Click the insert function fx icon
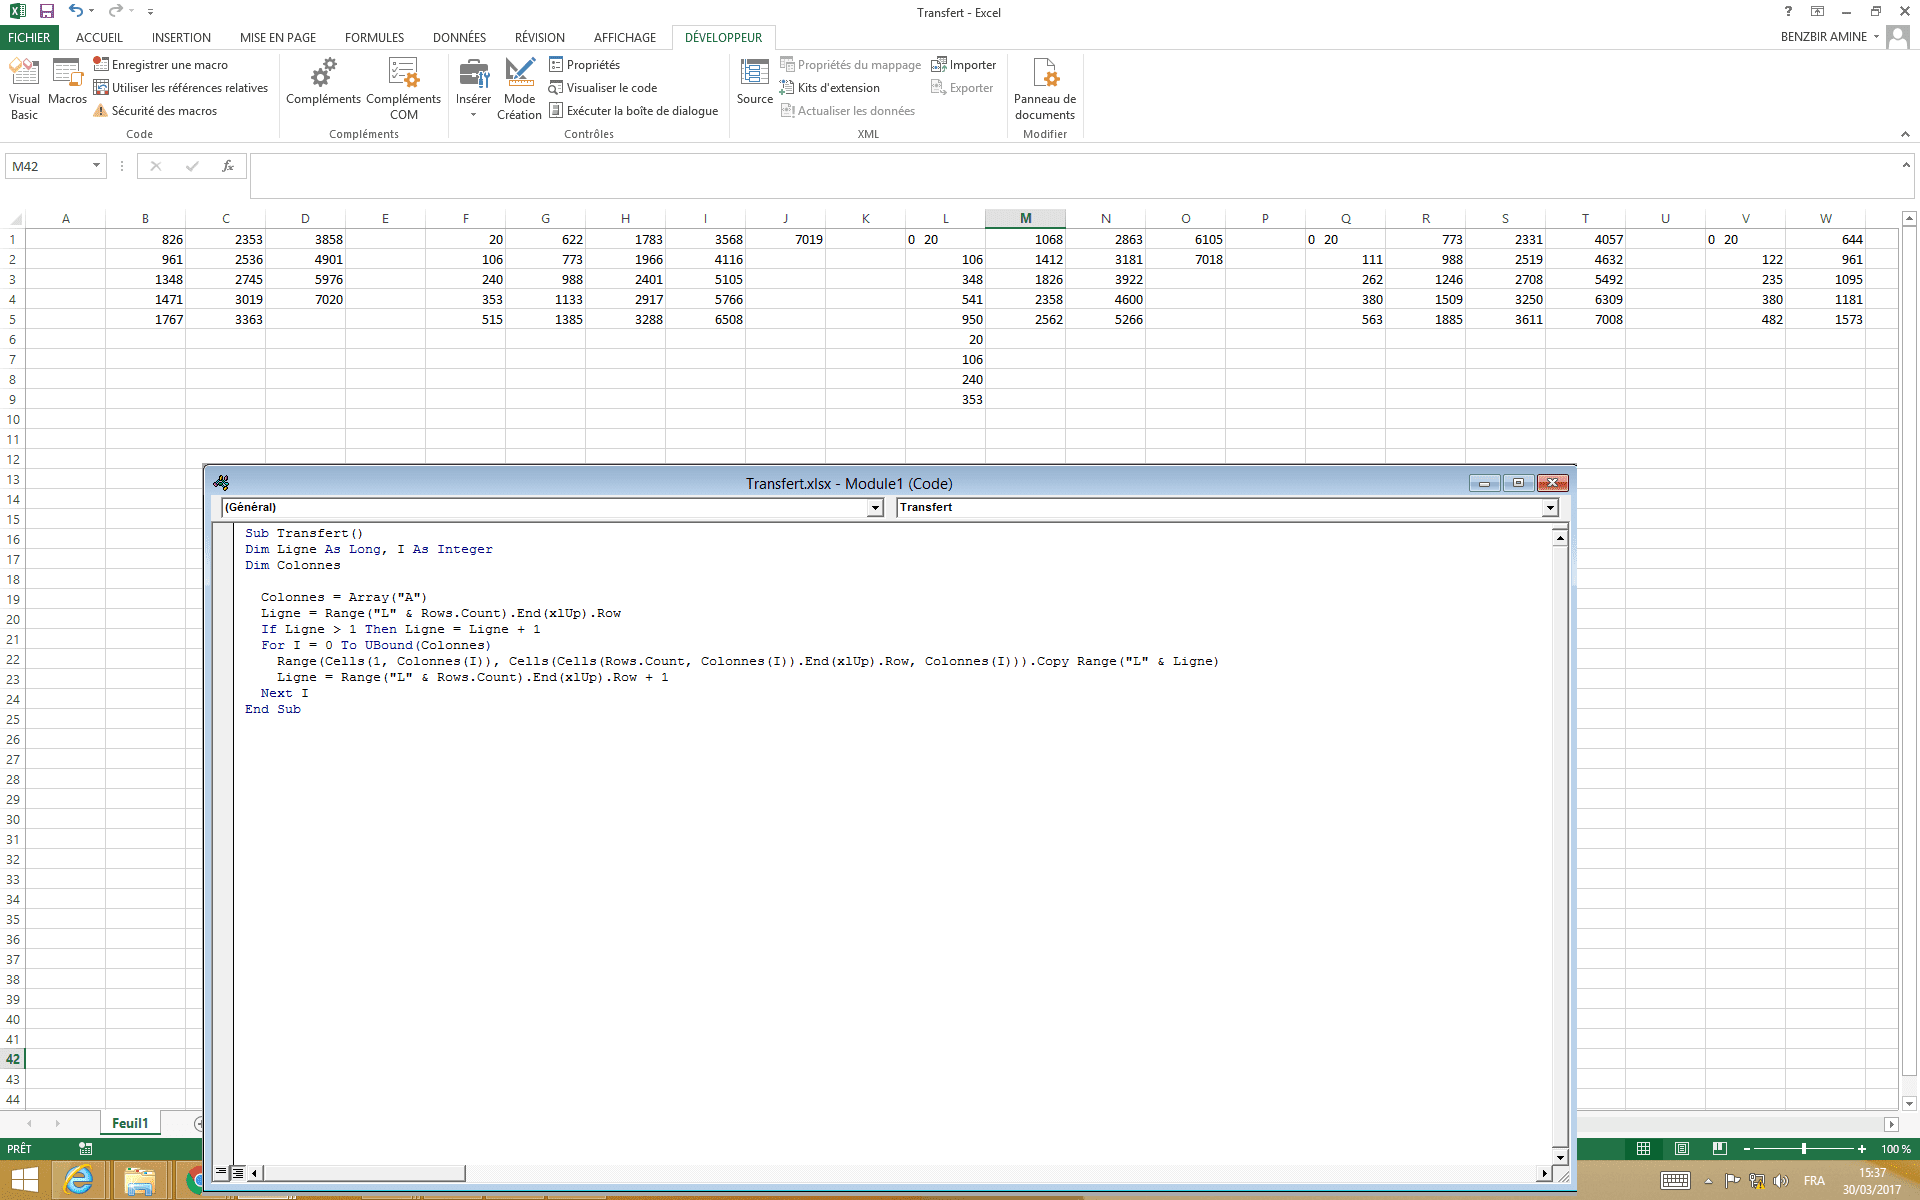Viewport: 1920px width, 1200px height. coord(228,166)
